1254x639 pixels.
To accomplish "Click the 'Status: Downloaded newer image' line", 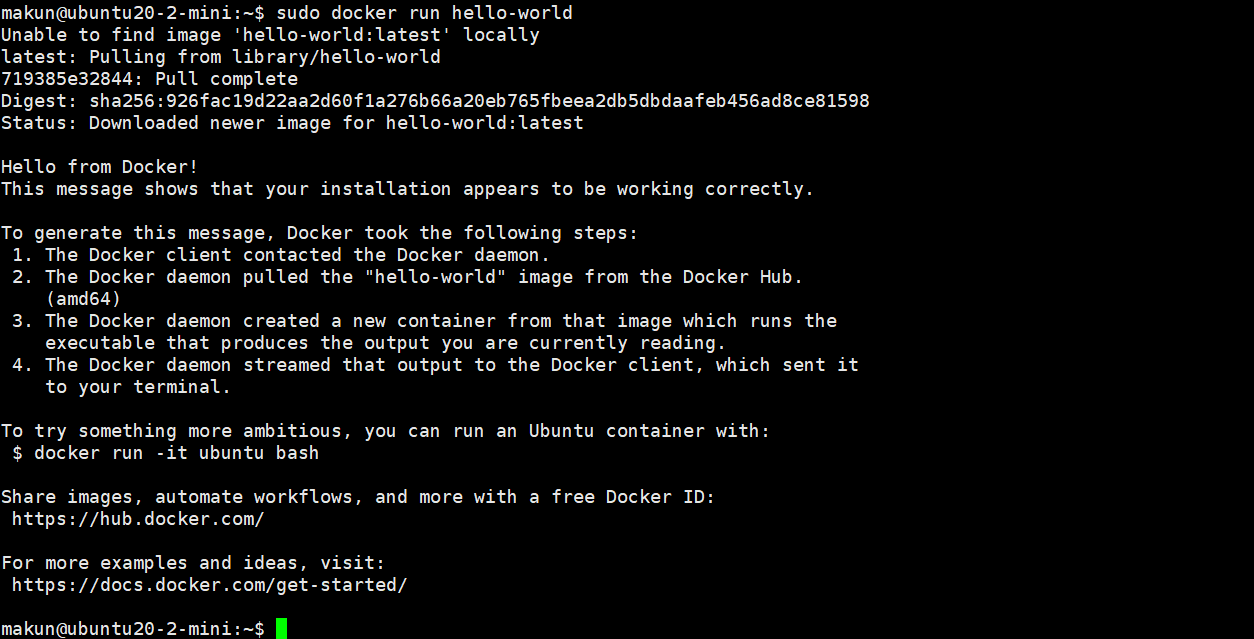I will [292, 123].
